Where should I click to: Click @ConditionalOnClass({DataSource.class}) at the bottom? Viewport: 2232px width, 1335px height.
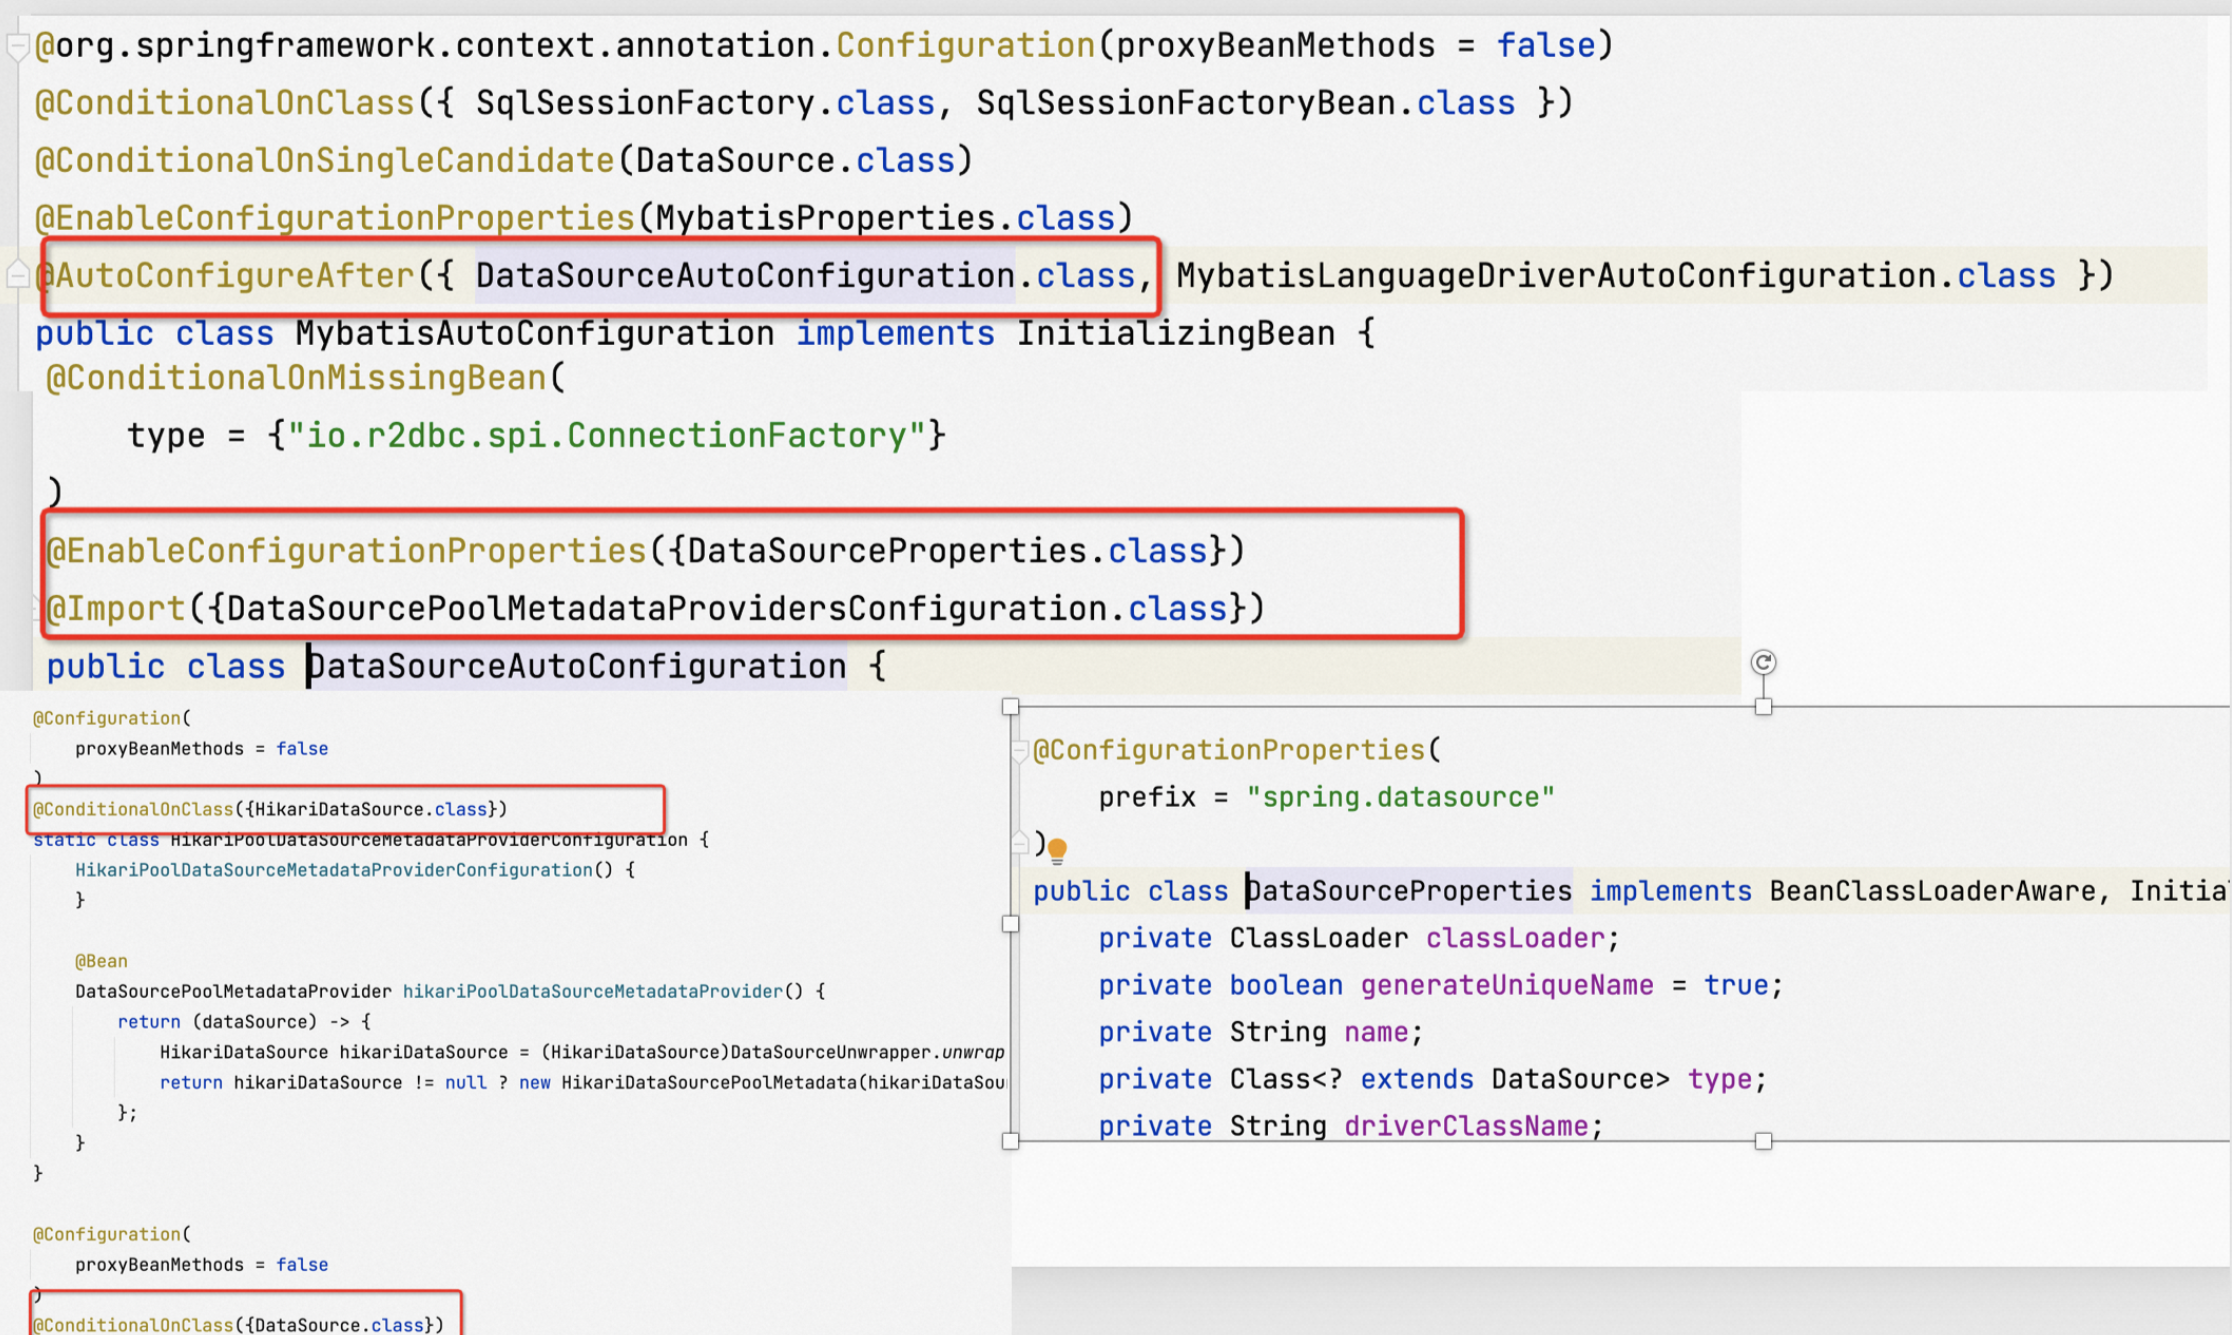(238, 1325)
